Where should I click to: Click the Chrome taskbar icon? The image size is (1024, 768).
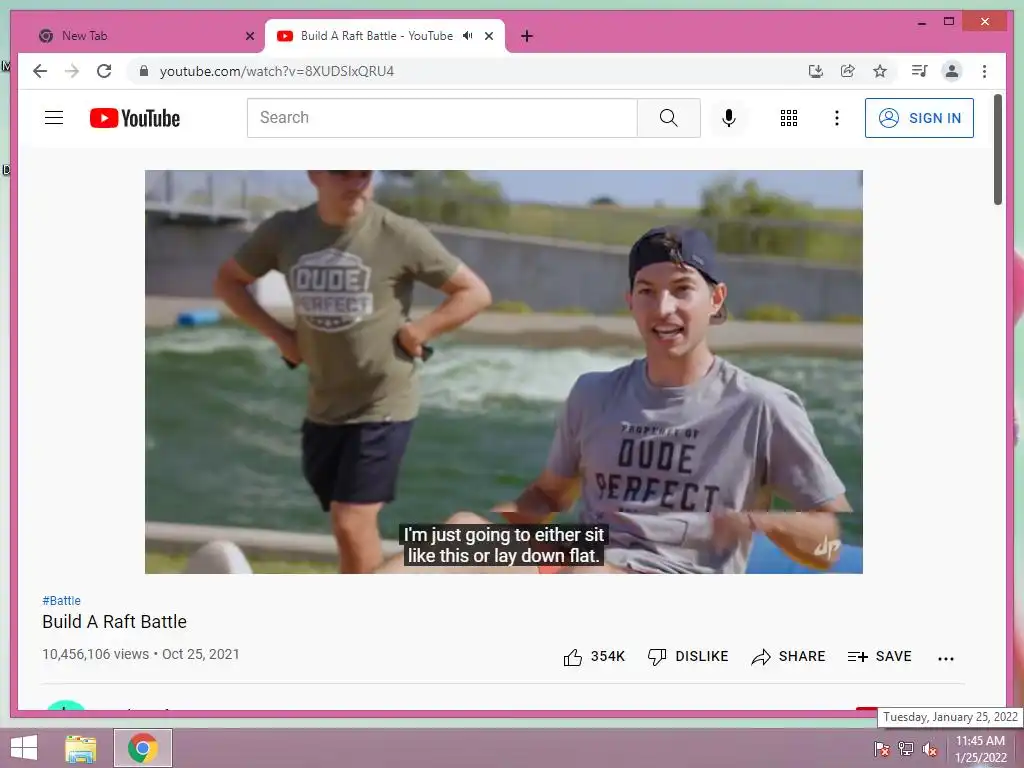point(143,748)
